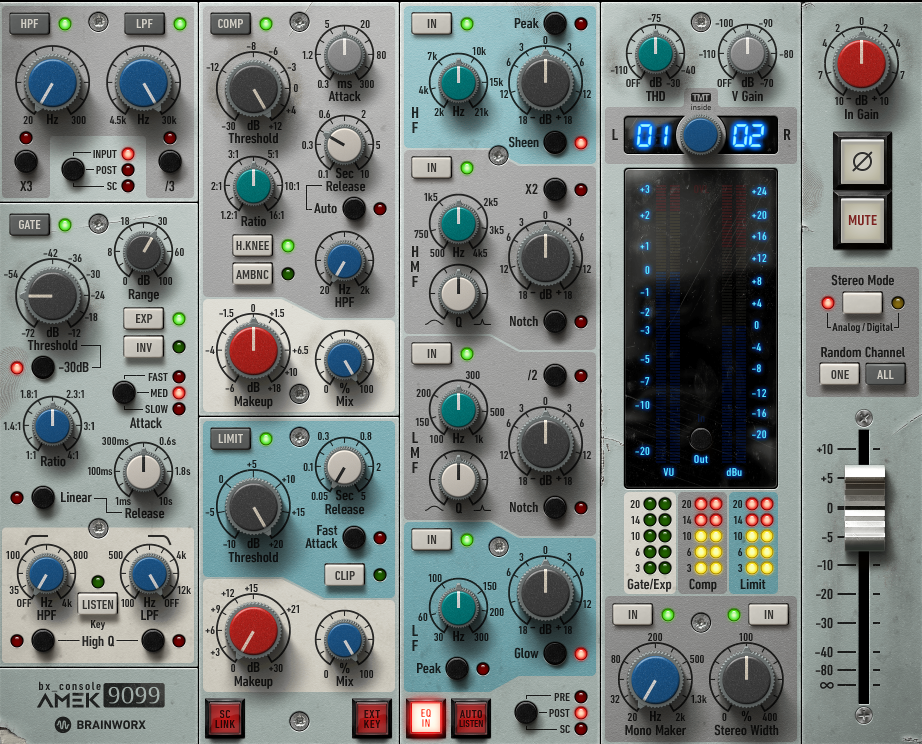The image size is (922, 744).
Task: Click the HMF X2 push button
Action: [x=554, y=189]
